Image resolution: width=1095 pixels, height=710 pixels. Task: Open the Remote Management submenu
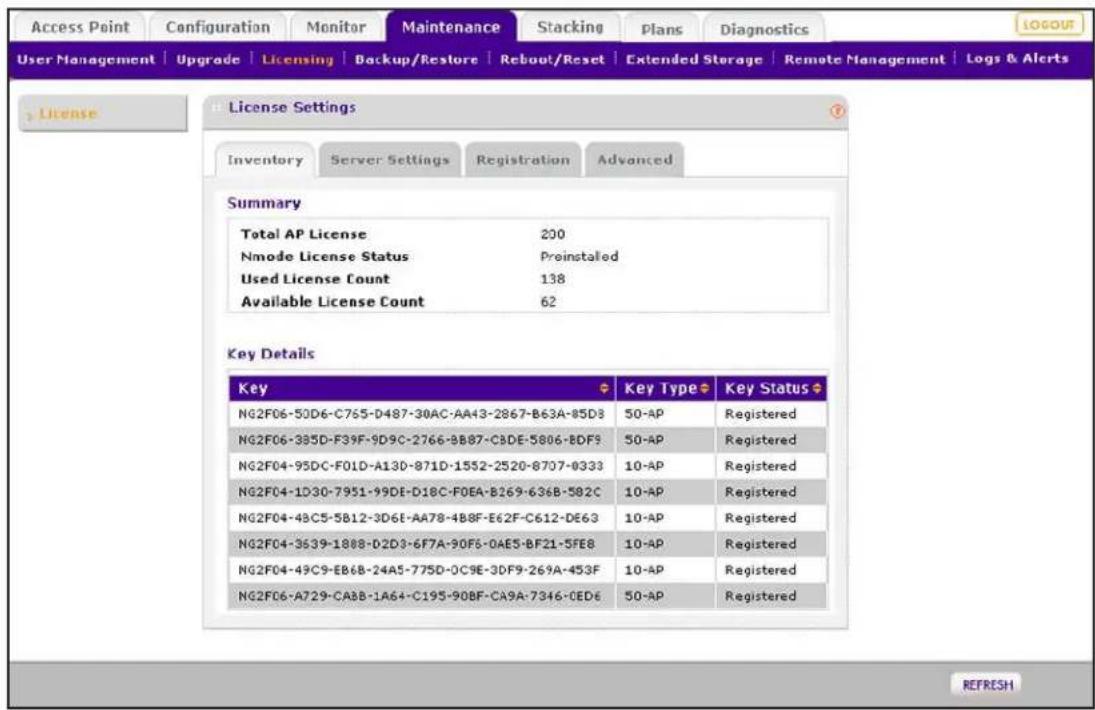coord(864,59)
